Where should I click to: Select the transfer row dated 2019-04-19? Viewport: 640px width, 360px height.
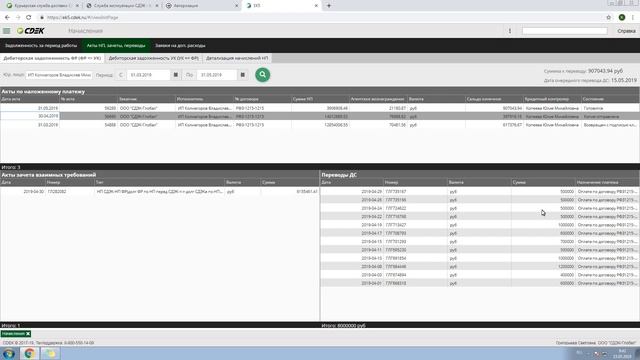tap(480, 225)
